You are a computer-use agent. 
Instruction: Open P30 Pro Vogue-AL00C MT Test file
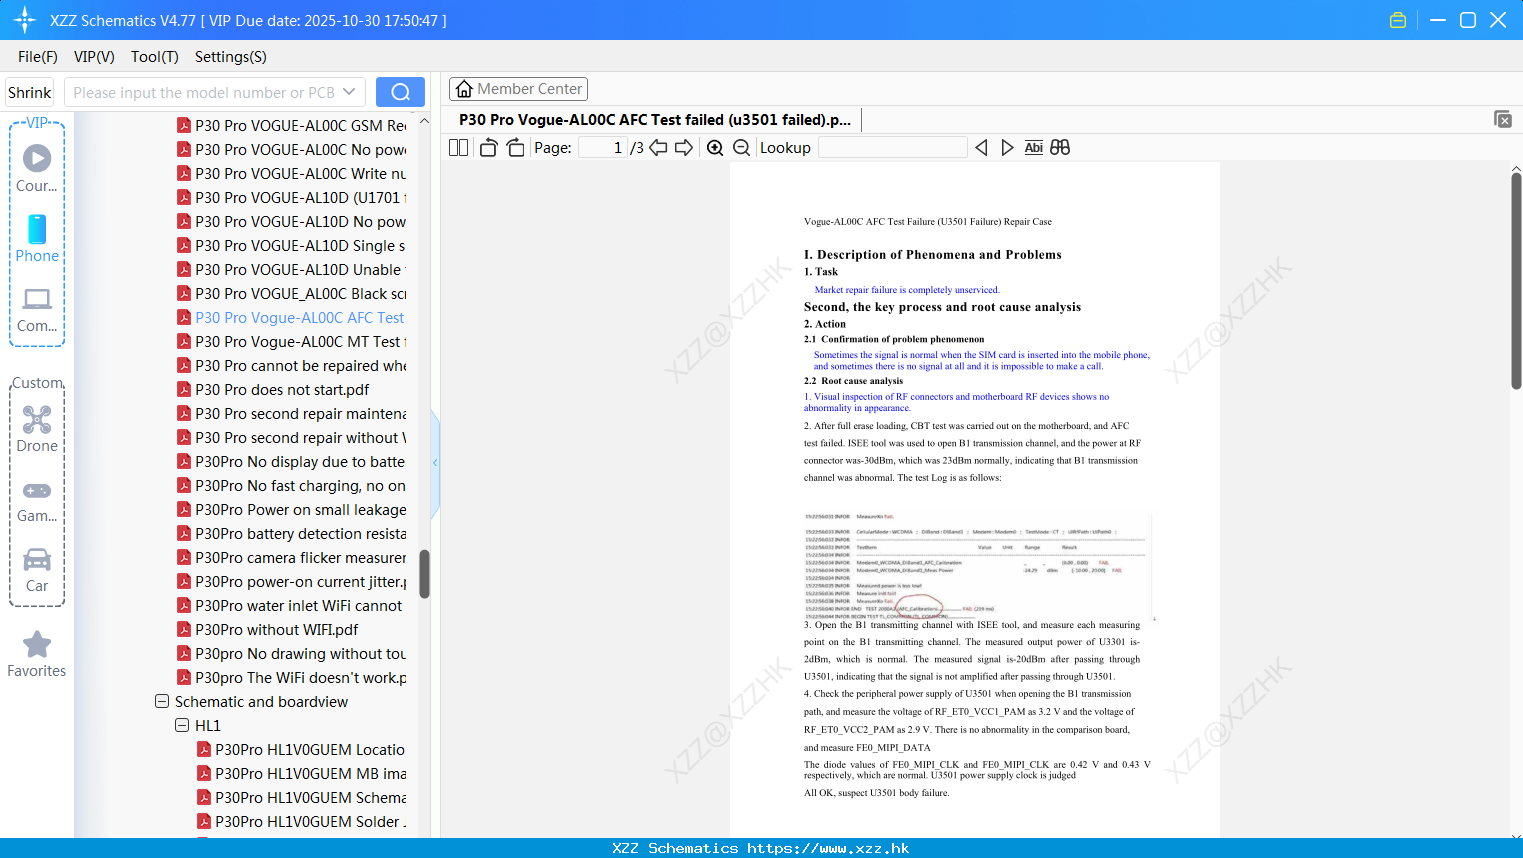292,341
